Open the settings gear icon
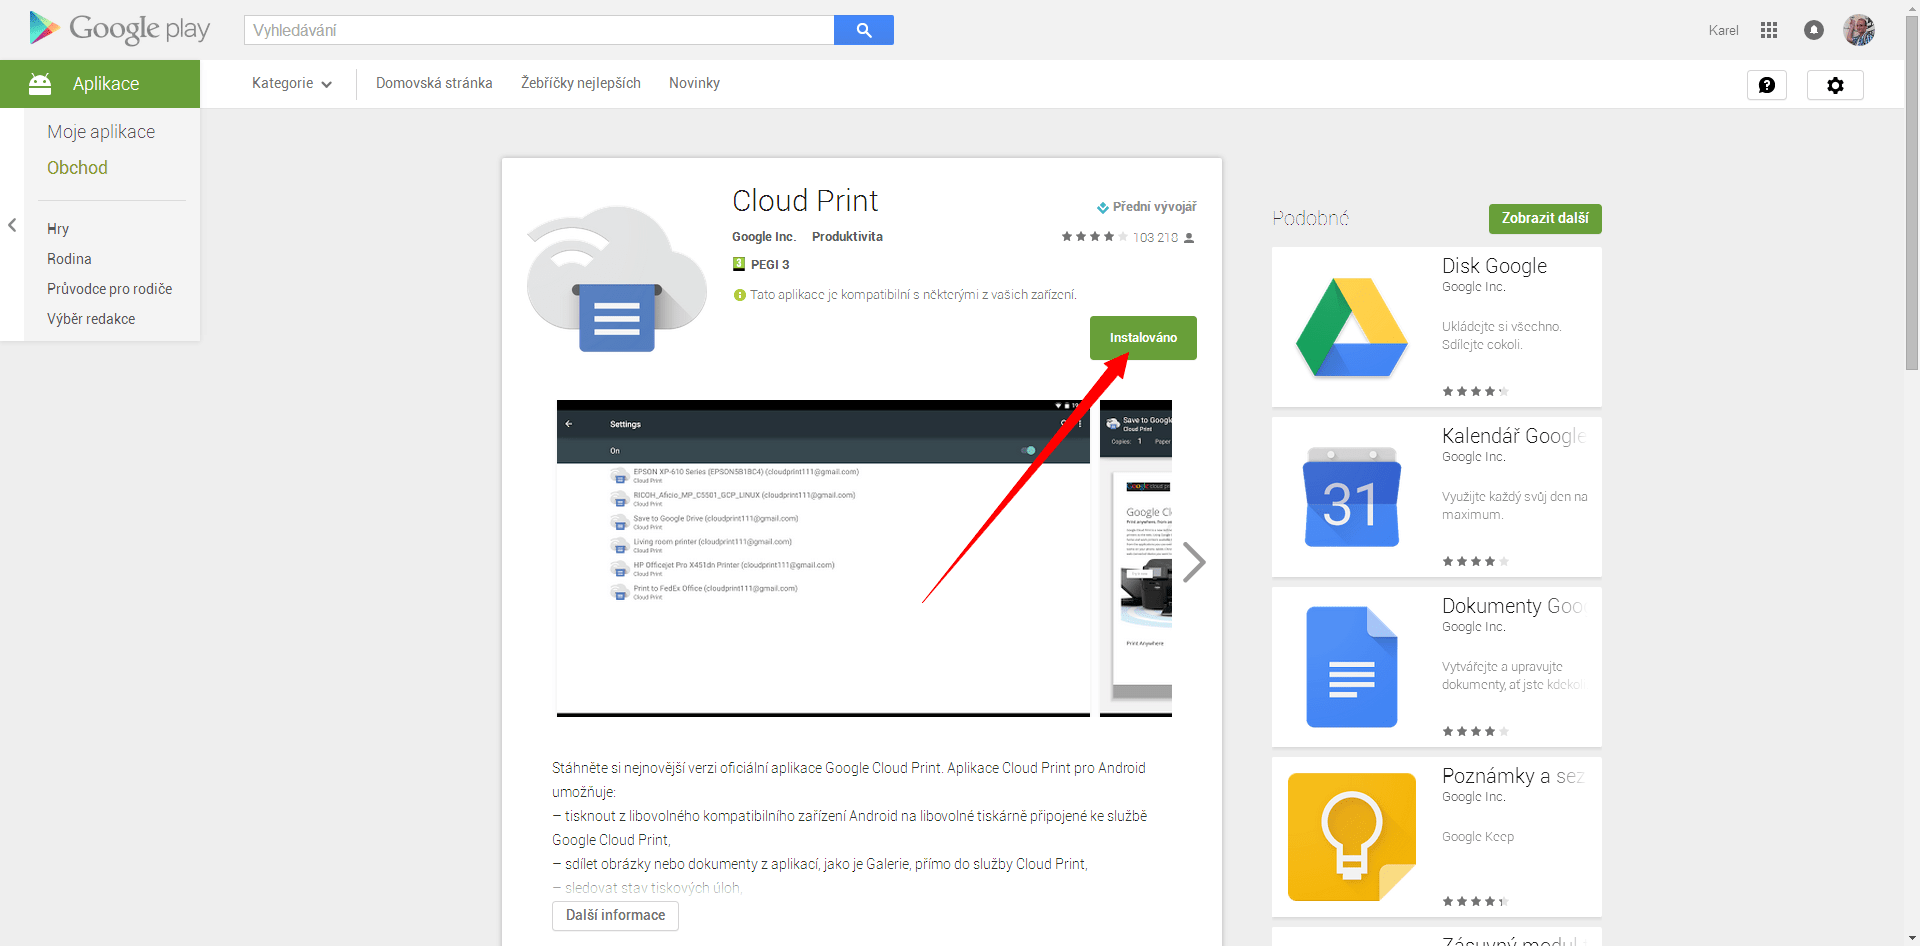The height and width of the screenshot is (946, 1920). [x=1835, y=85]
